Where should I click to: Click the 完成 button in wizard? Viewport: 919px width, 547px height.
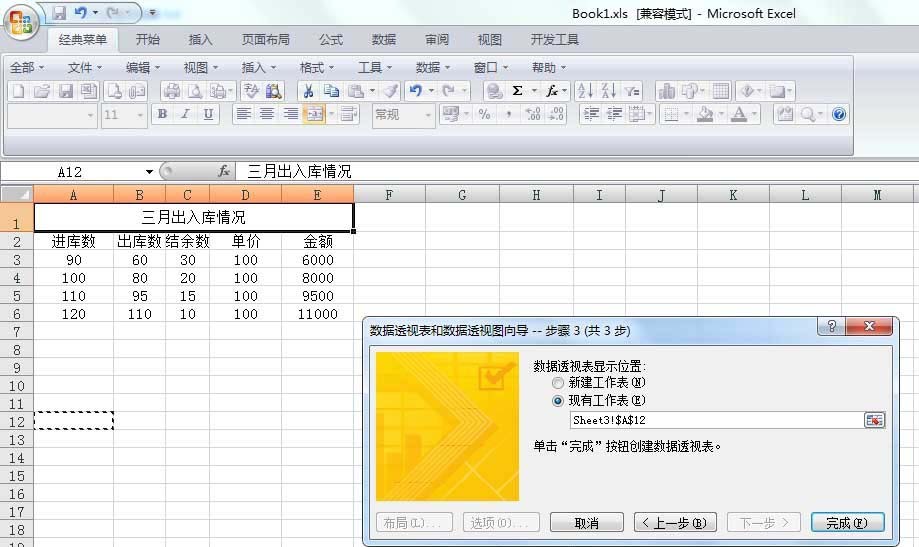[x=847, y=522]
